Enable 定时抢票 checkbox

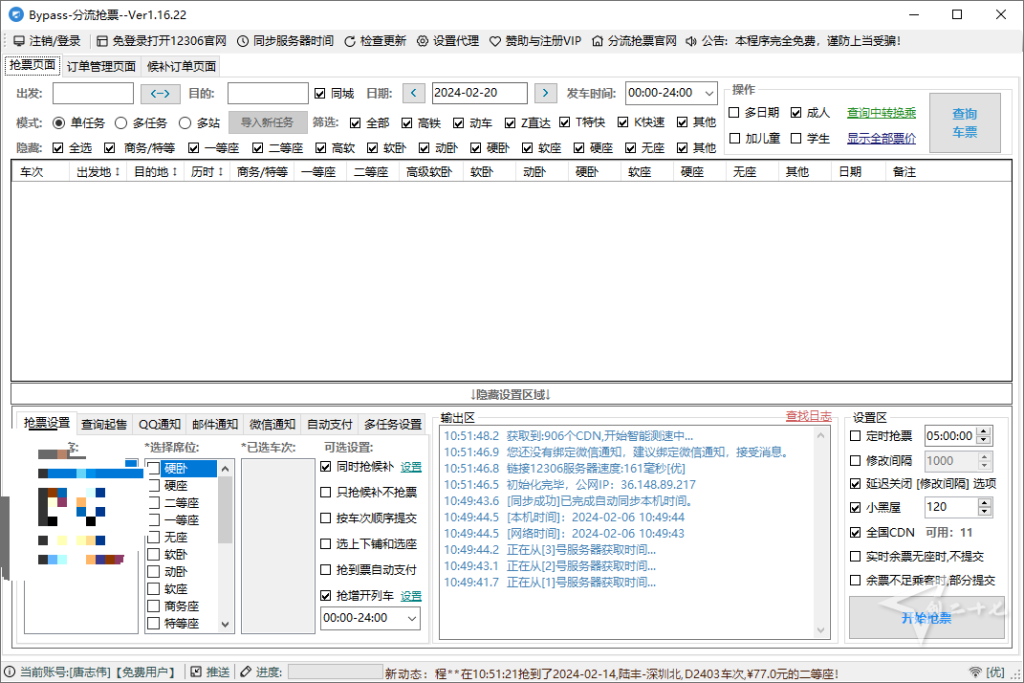(855, 436)
